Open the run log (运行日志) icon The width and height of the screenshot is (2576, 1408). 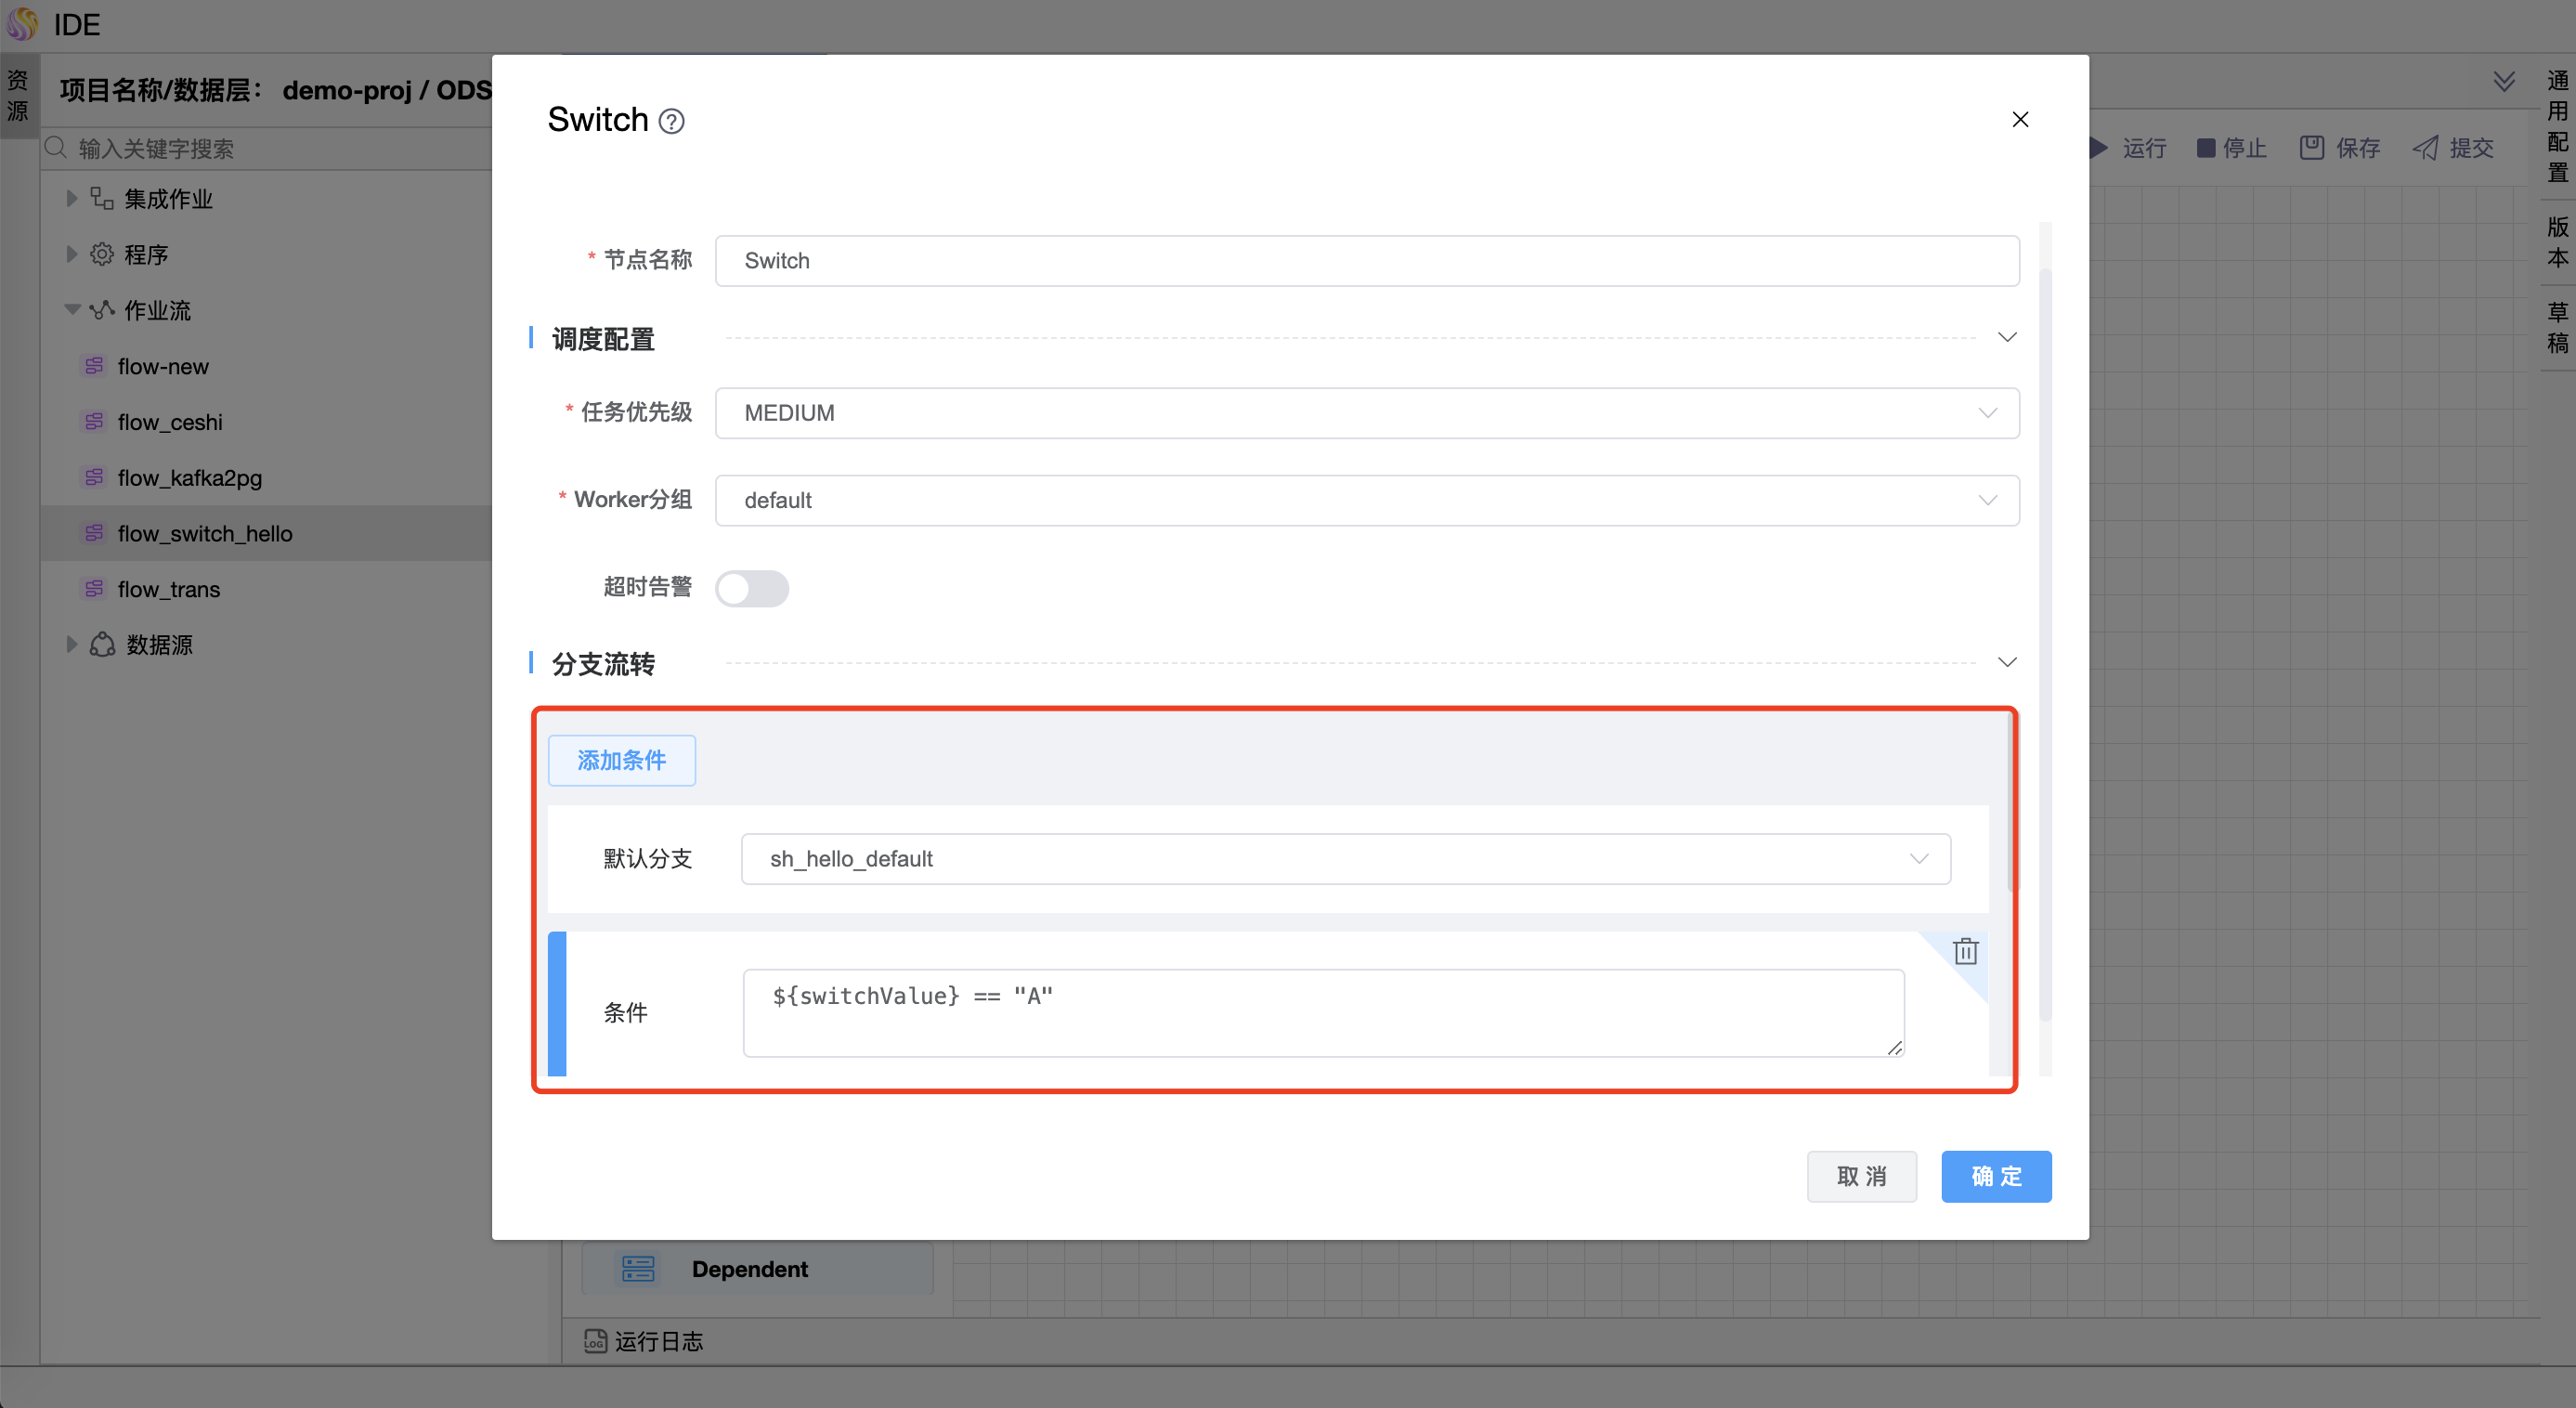(596, 1340)
